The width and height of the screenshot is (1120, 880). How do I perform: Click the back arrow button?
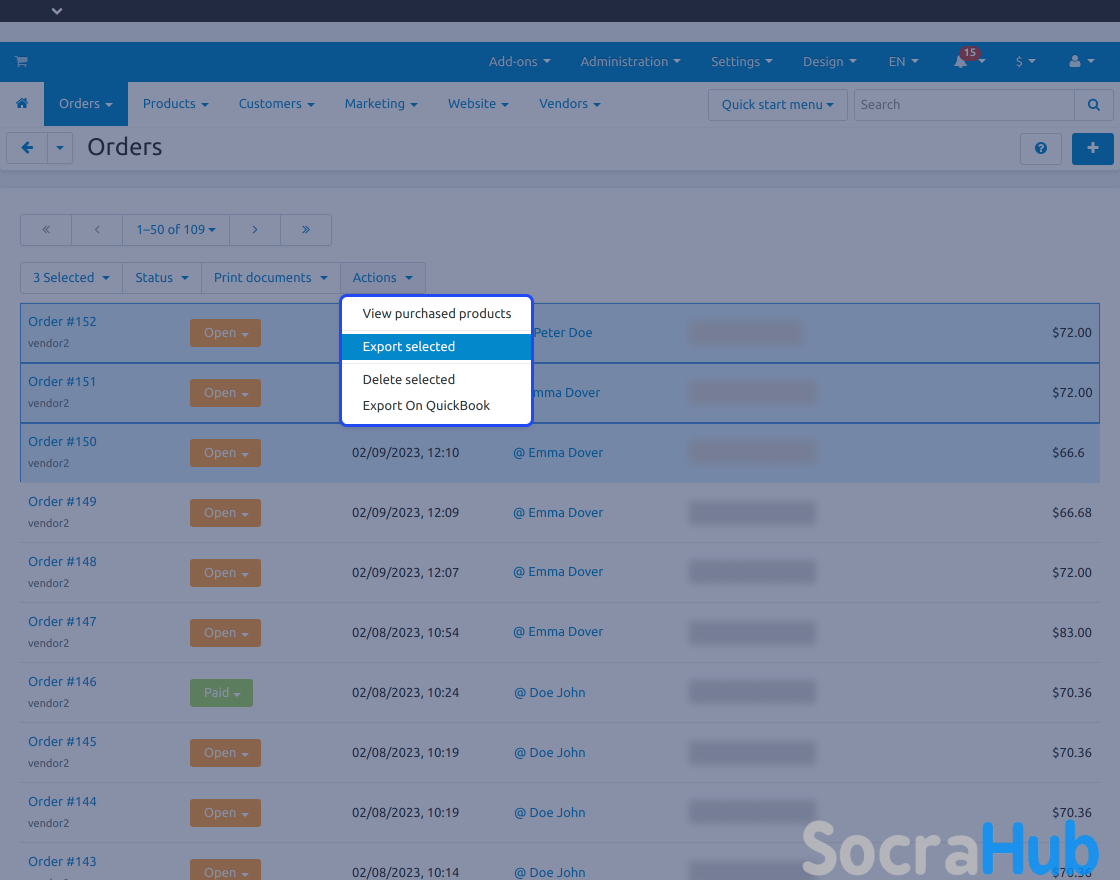click(x=27, y=148)
